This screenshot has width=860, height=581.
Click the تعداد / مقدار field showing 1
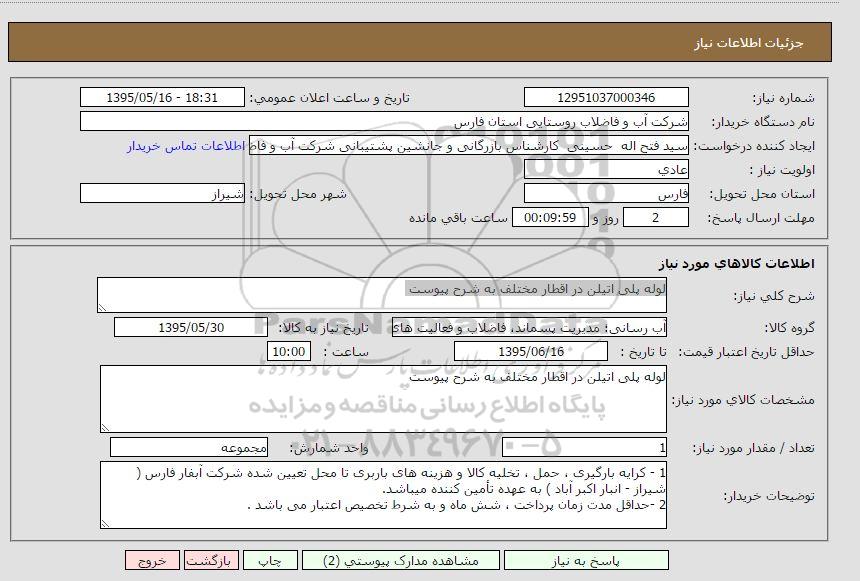pyautogui.click(x=584, y=448)
